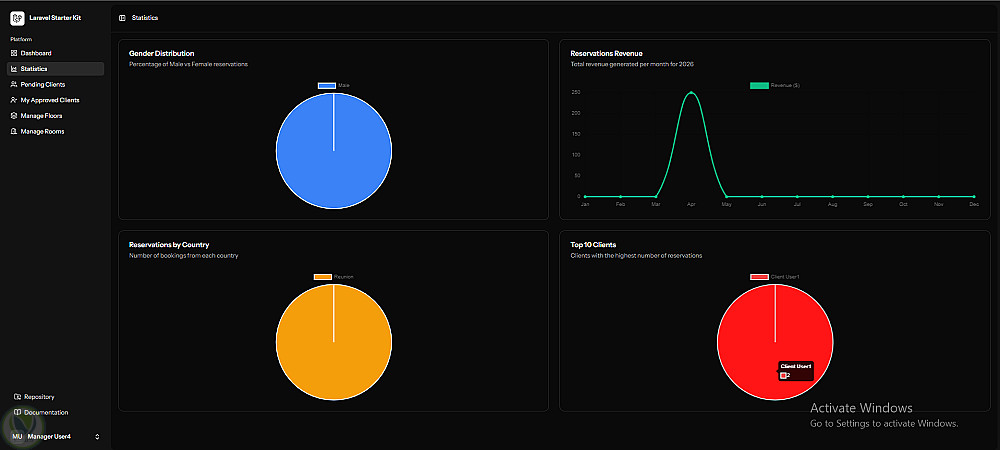This screenshot has height=450, width=1000.
Task: Click the orange Reservations by Country pie
Action: (x=334, y=342)
